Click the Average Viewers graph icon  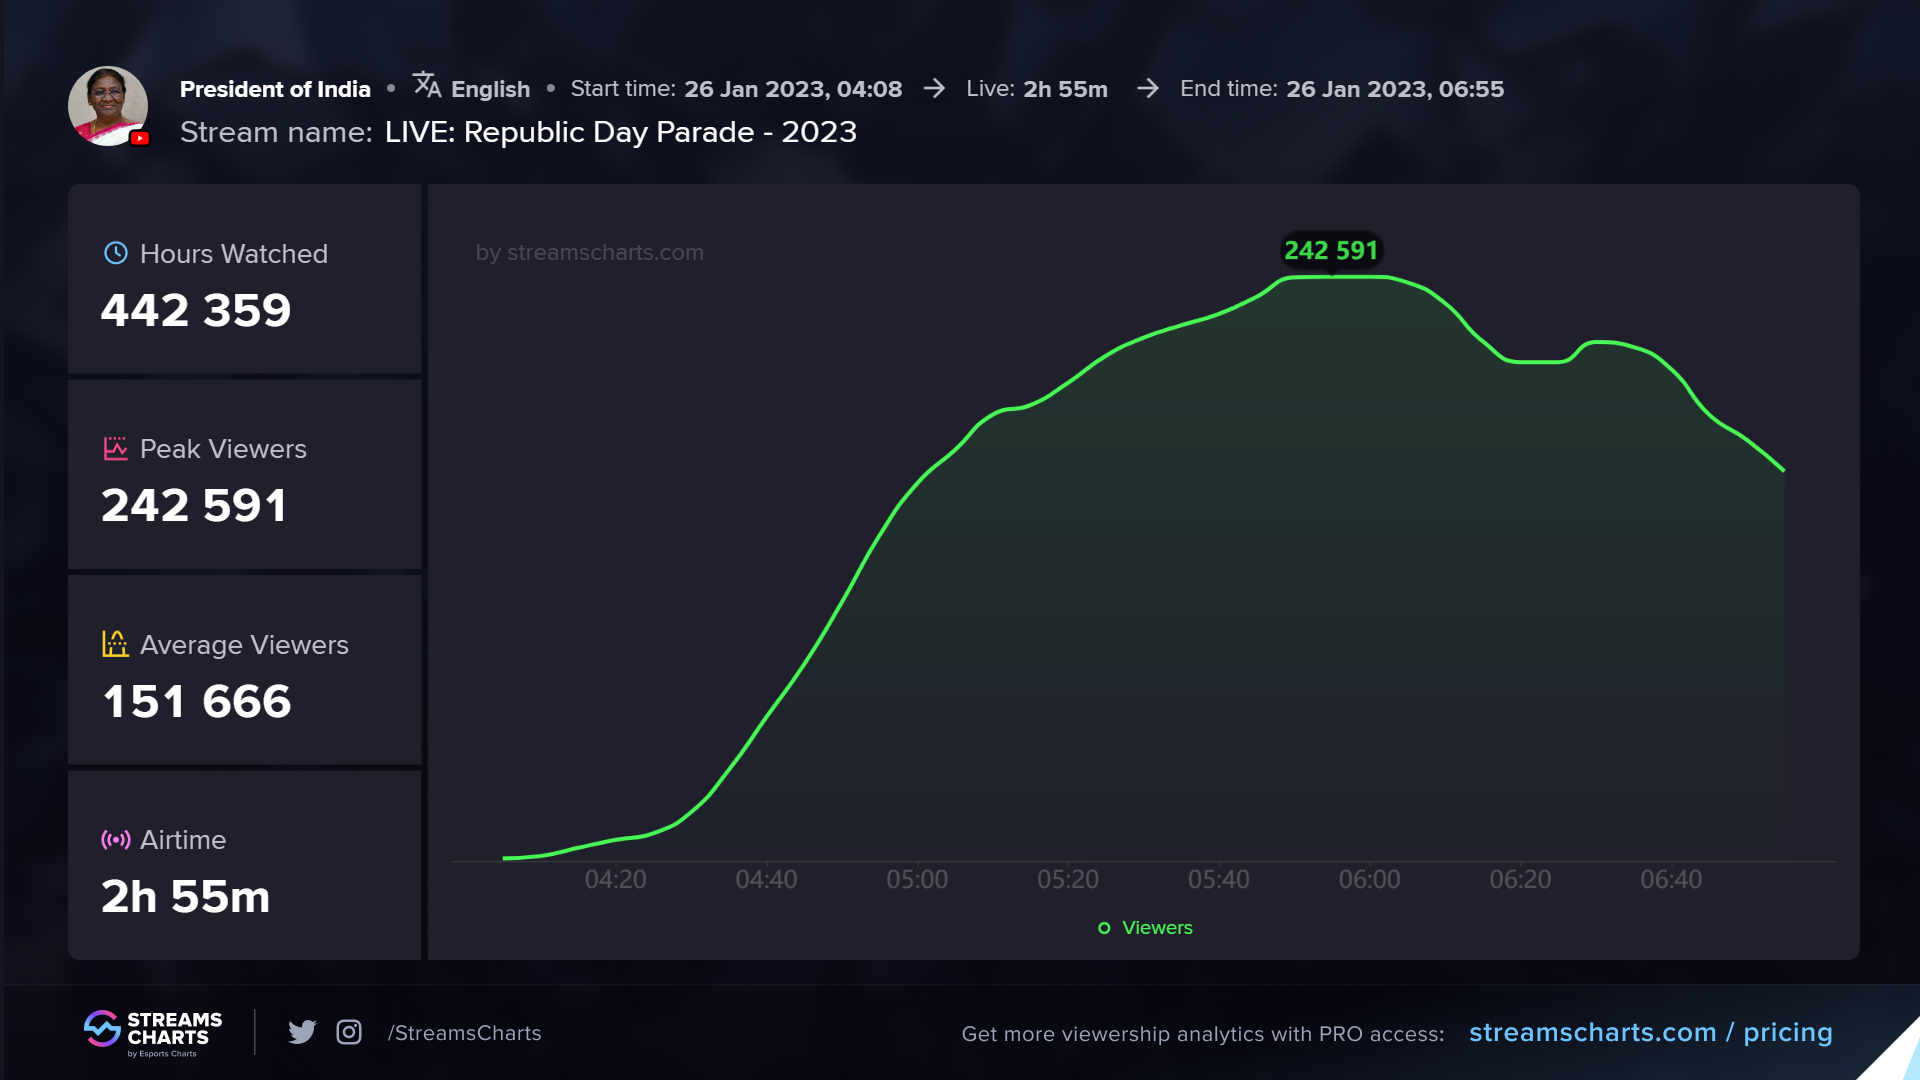116,644
